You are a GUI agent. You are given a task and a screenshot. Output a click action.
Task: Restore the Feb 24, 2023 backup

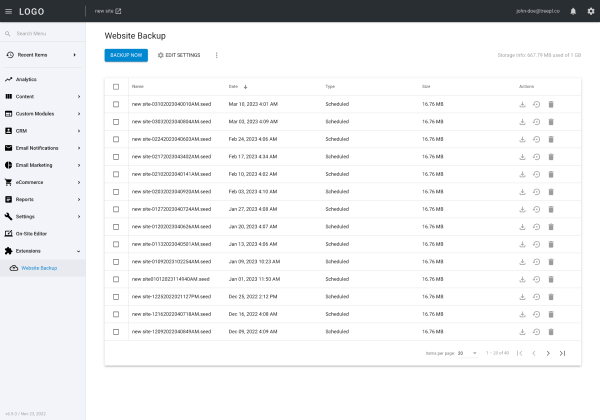point(536,139)
